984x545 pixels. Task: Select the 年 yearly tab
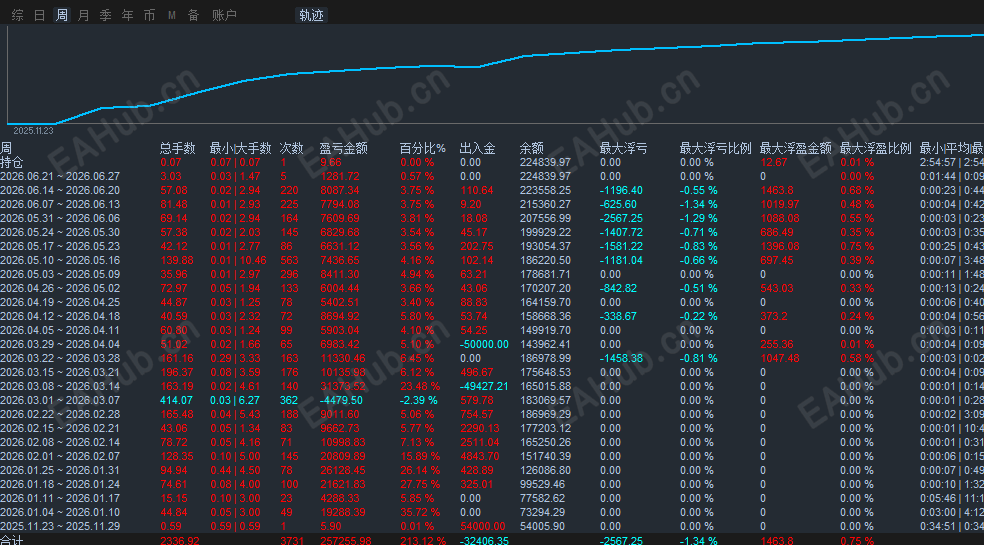[x=127, y=15]
